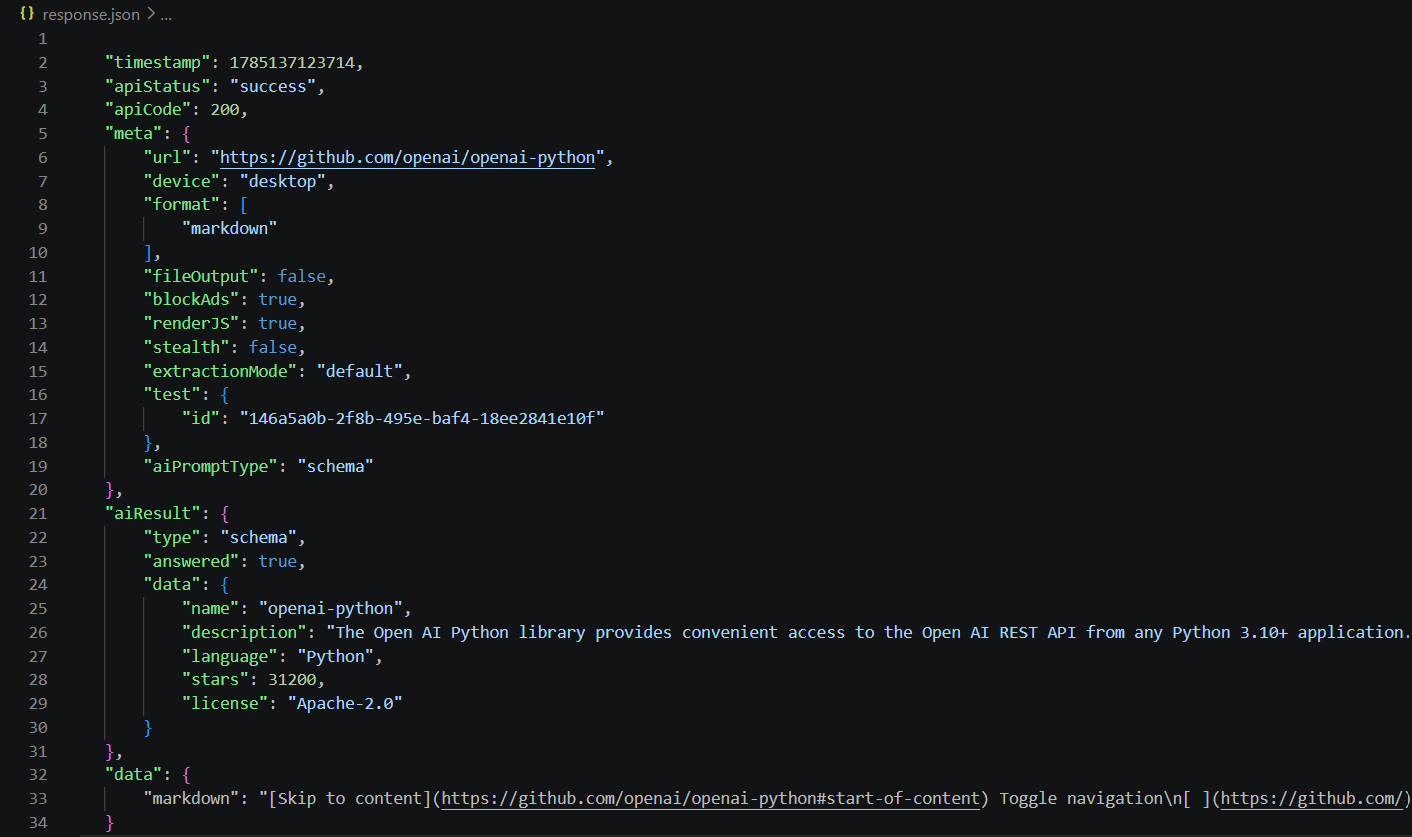Viewport: 1412px width, 837px height.
Task: Select the "success" string value
Action: click(273, 86)
